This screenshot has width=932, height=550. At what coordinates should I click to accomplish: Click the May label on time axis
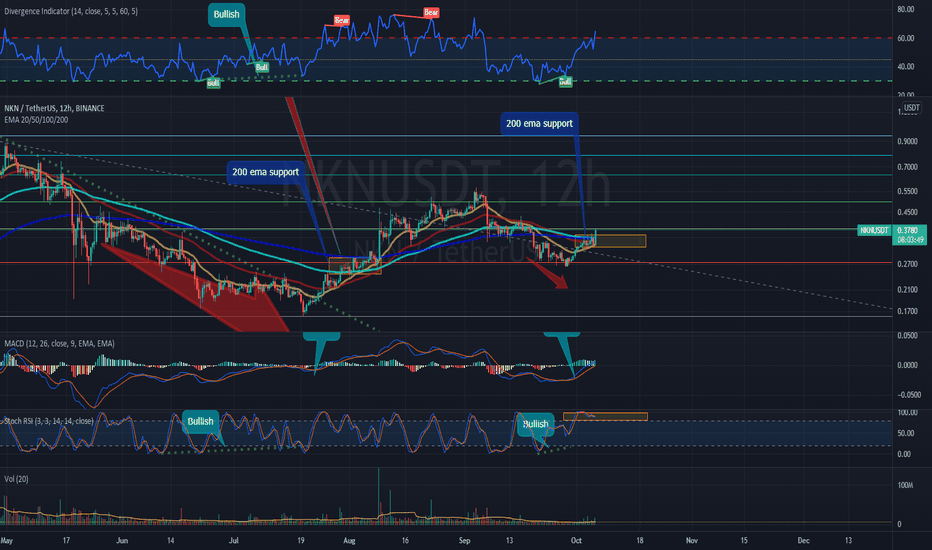7,540
